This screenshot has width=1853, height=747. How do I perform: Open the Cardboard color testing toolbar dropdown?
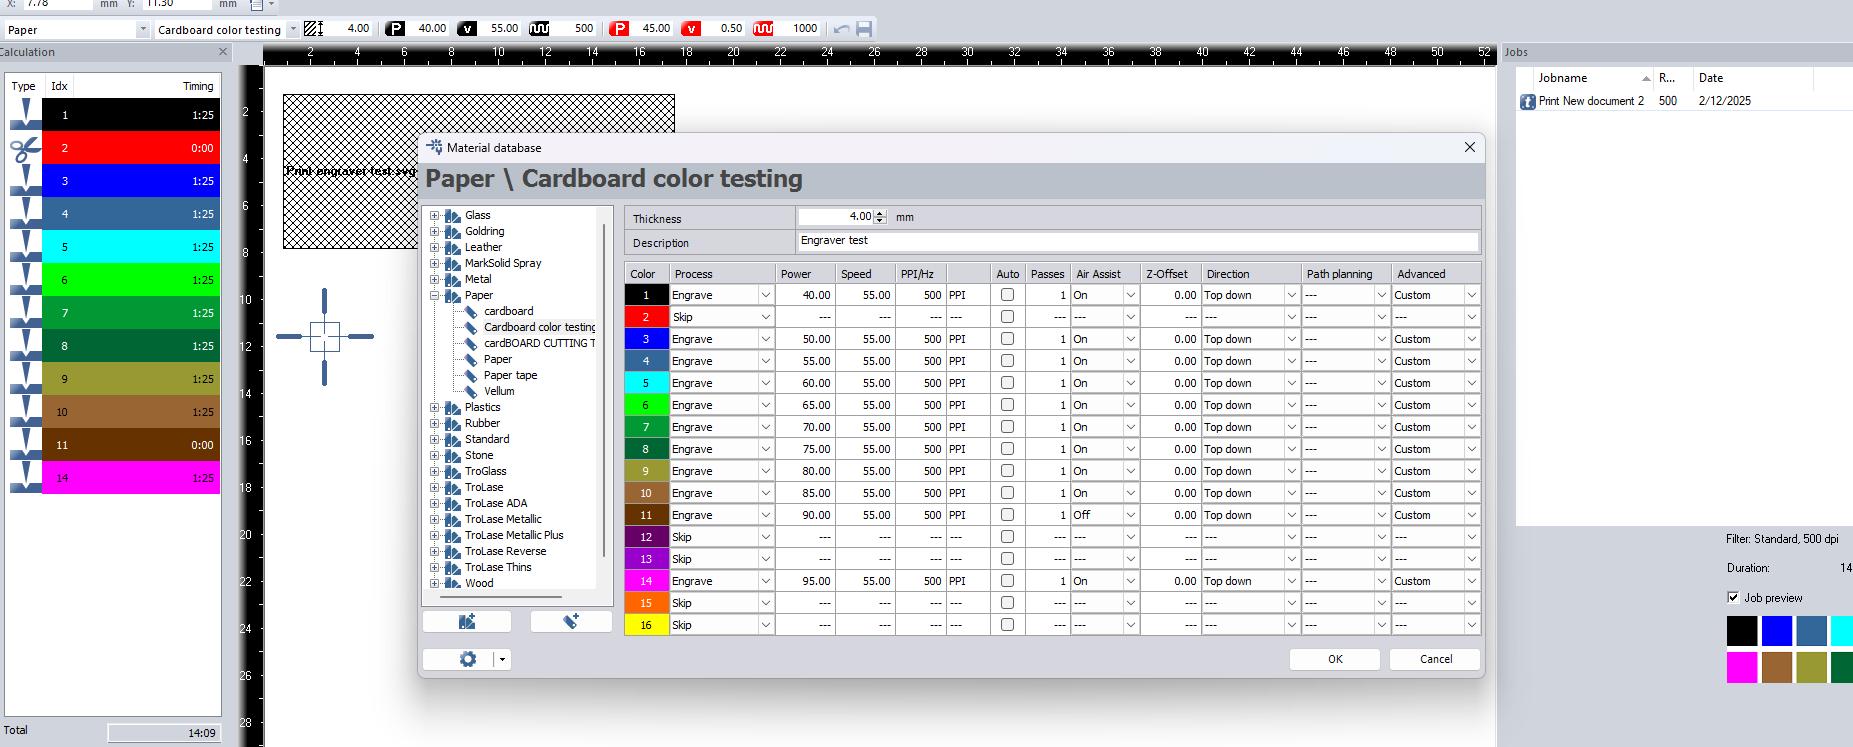pos(293,30)
